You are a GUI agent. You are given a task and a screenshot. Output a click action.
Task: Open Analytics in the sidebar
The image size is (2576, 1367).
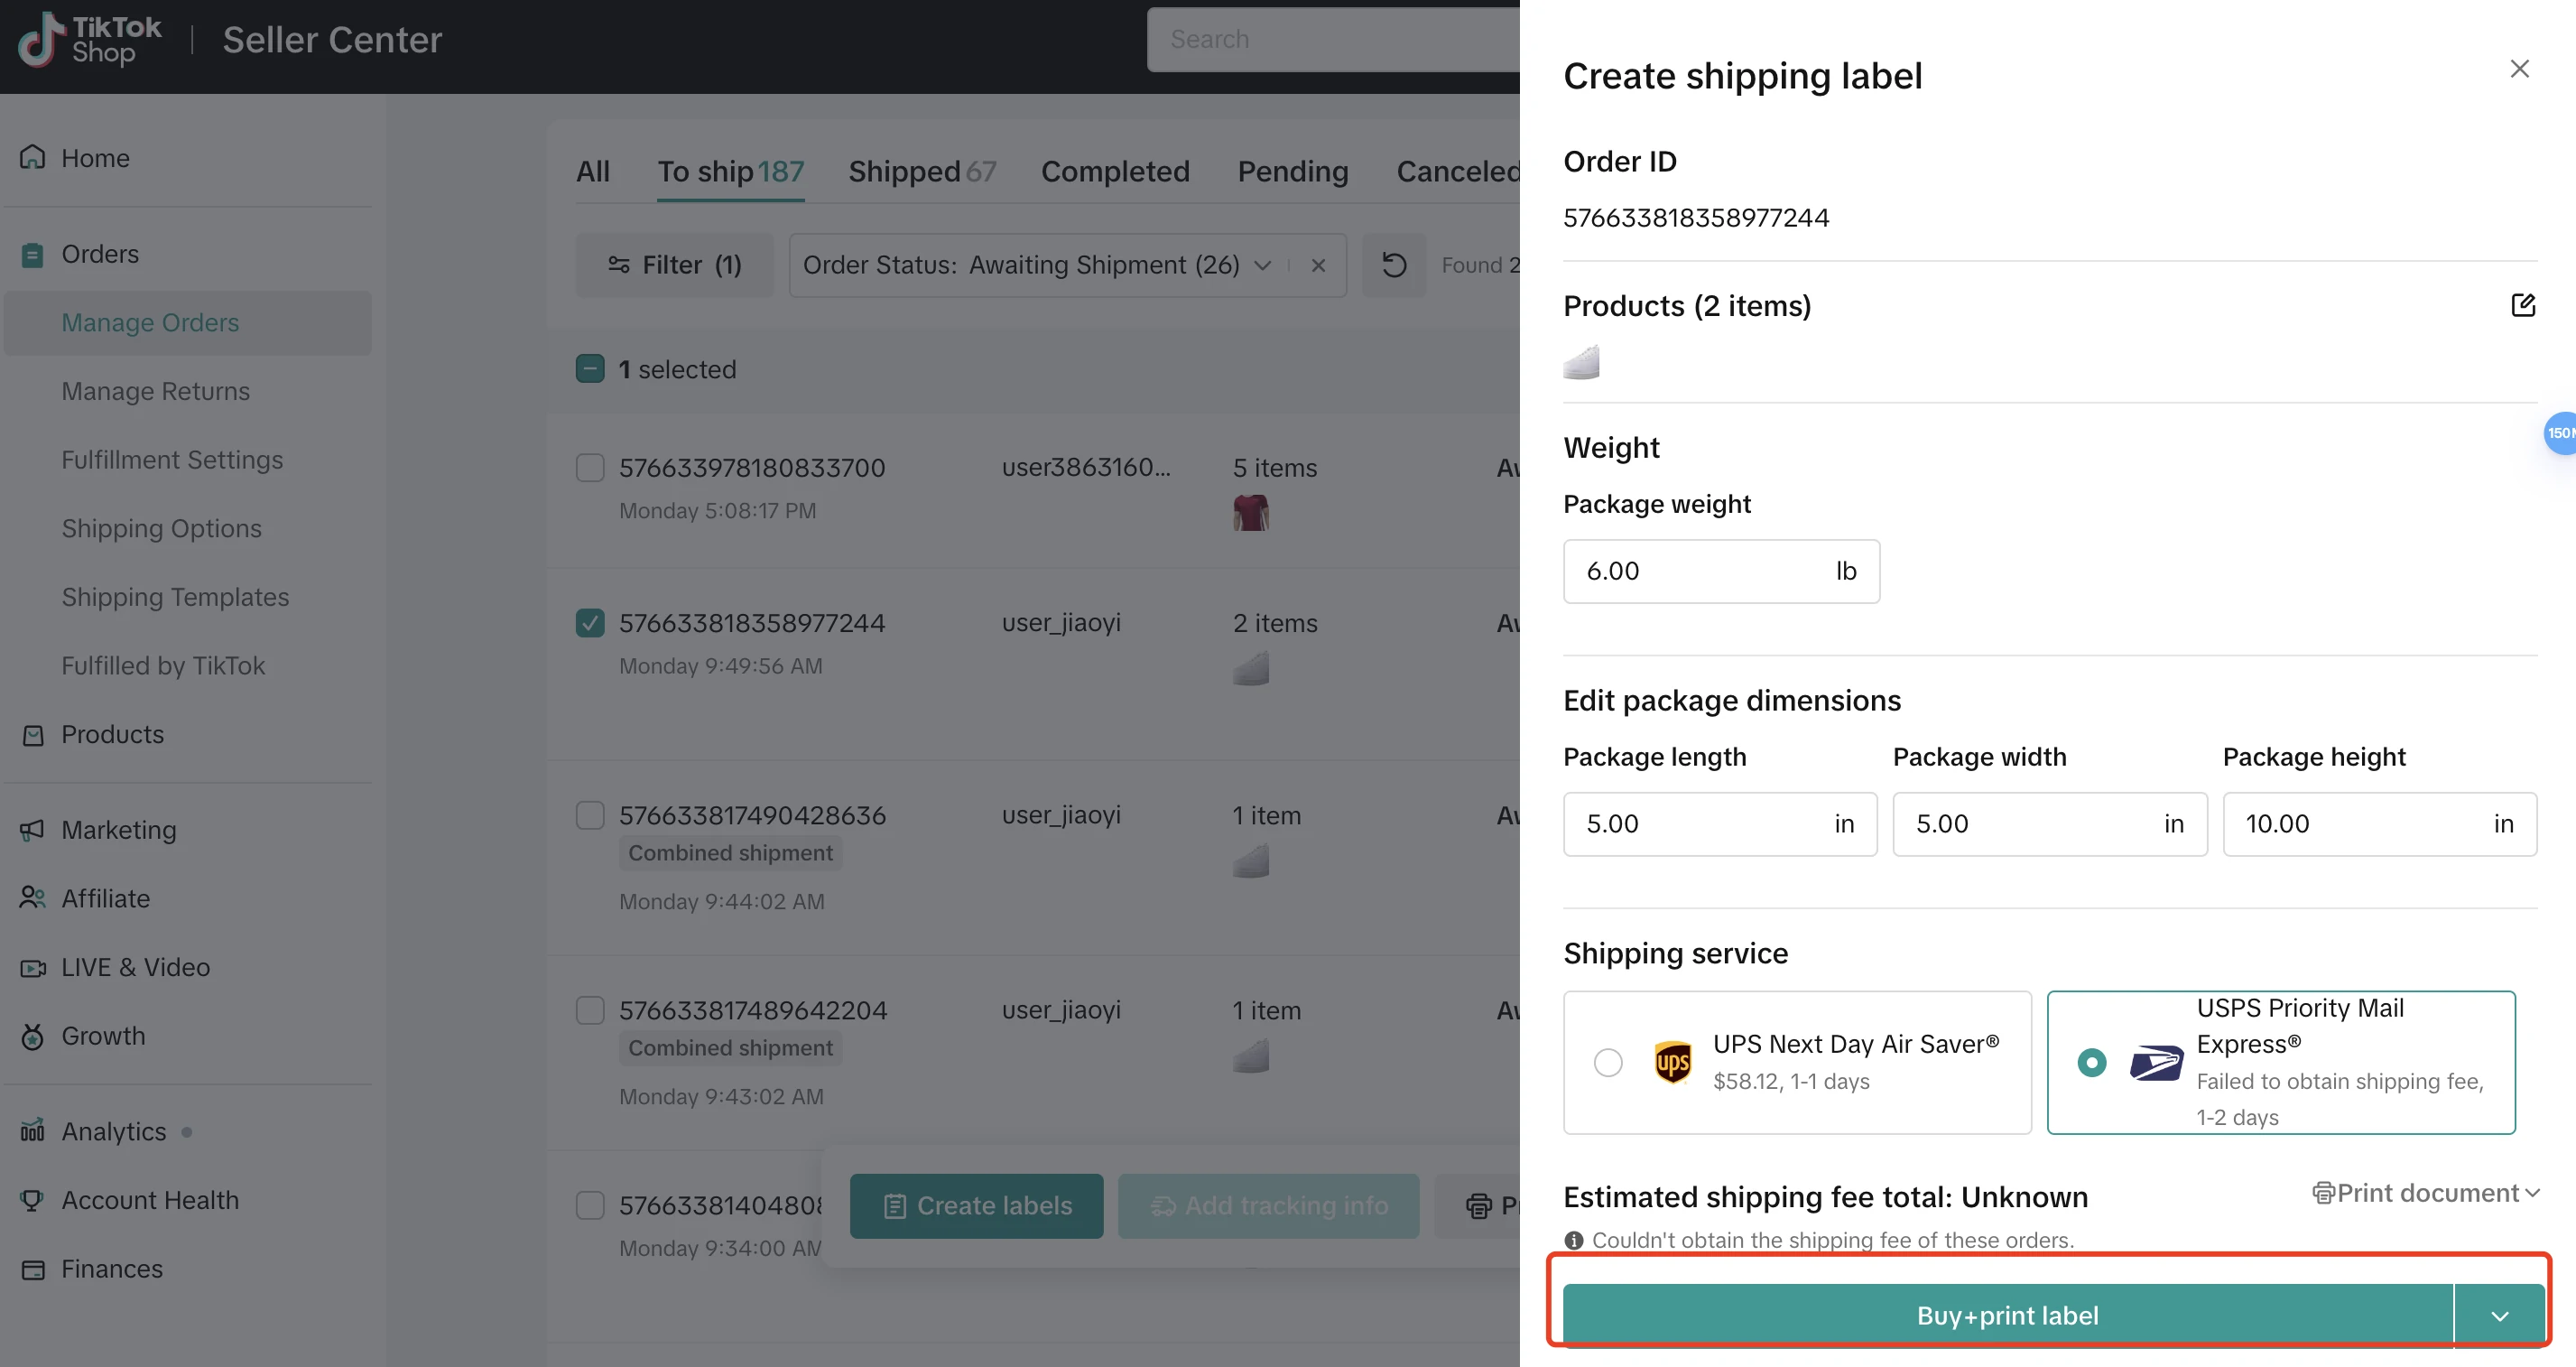113,1131
